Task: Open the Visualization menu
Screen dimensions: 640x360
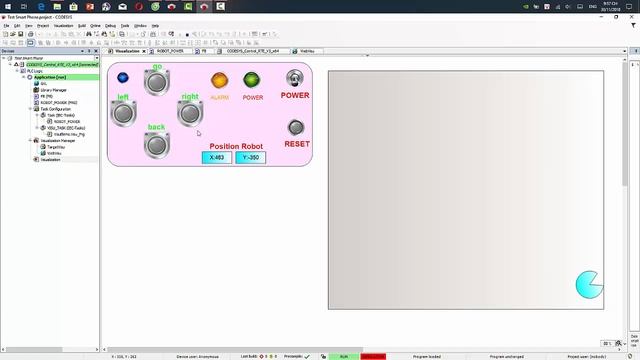Action: 64,26
